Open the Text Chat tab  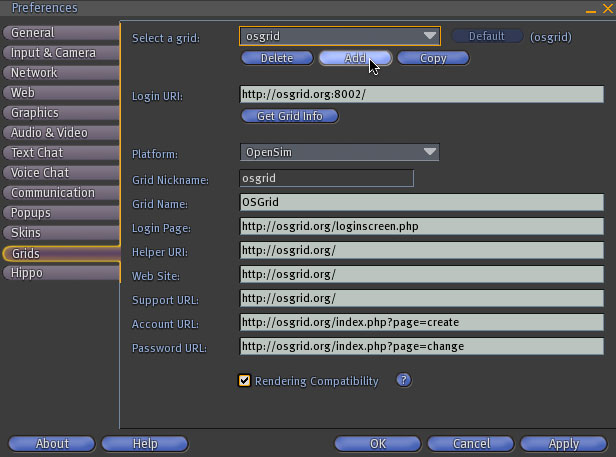click(61, 152)
